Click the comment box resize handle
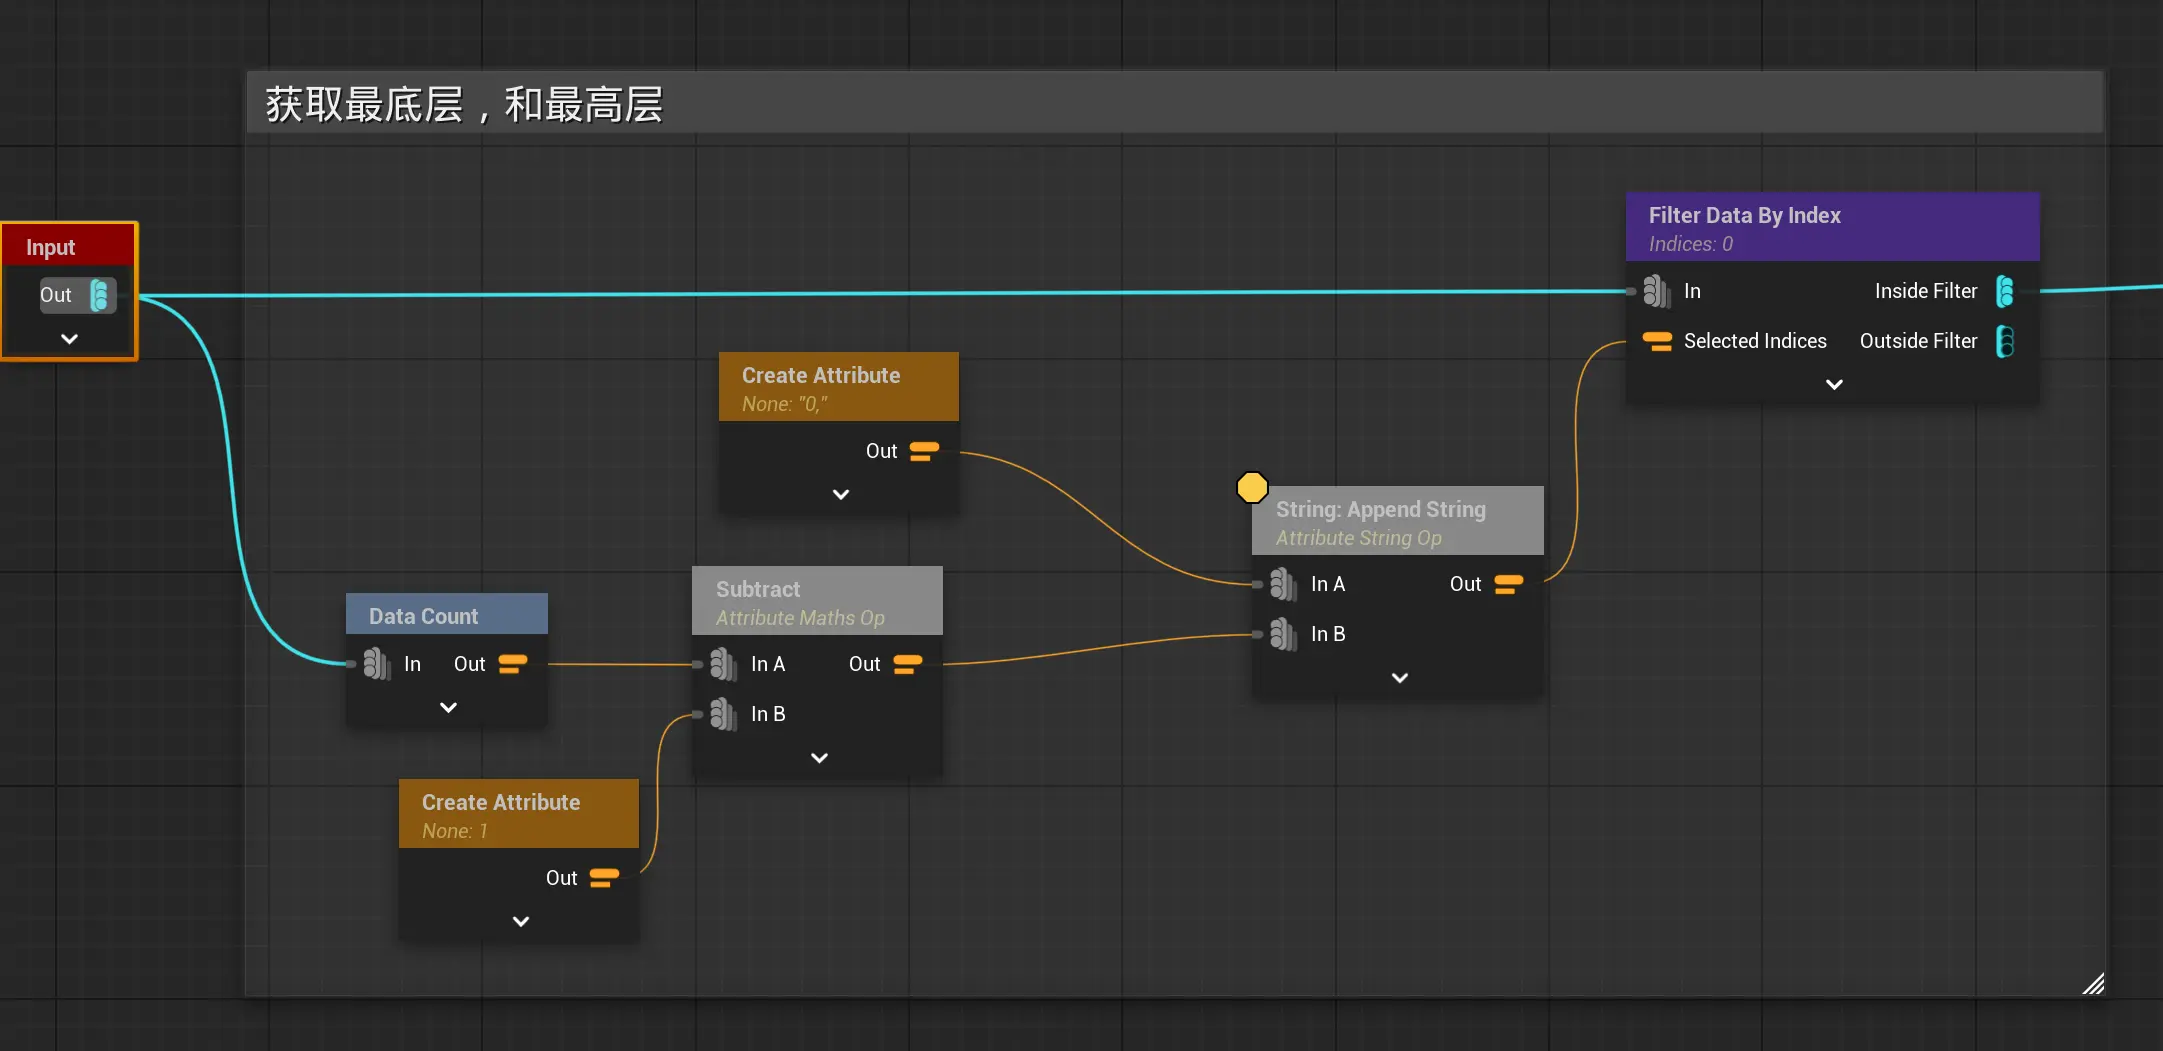The height and width of the screenshot is (1051, 2163). point(2092,984)
